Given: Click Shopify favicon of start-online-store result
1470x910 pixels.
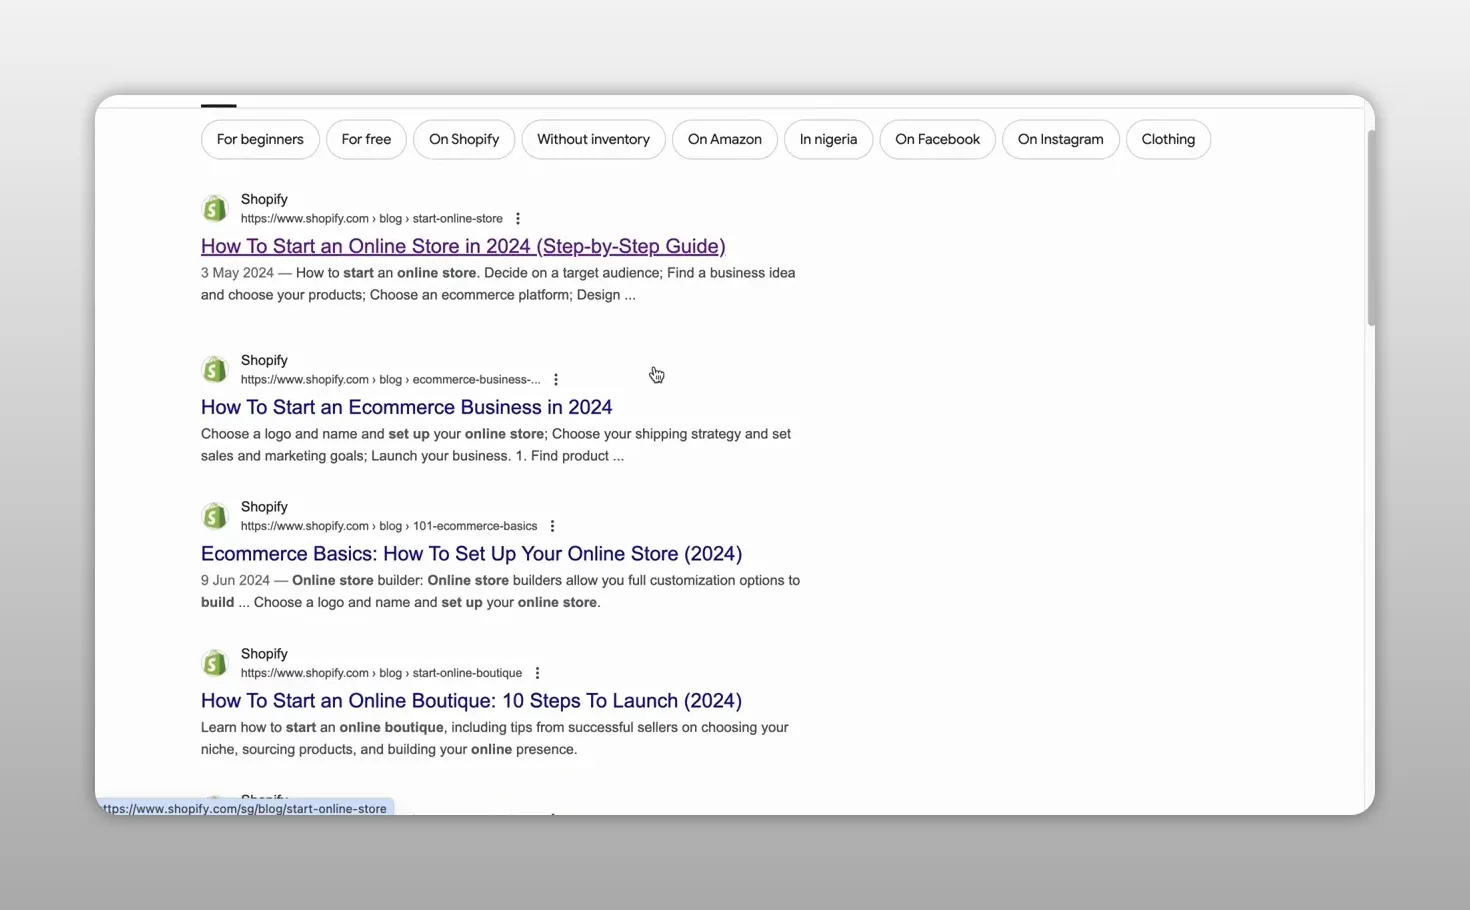Looking at the screenshot, I should tap(214, 208).
